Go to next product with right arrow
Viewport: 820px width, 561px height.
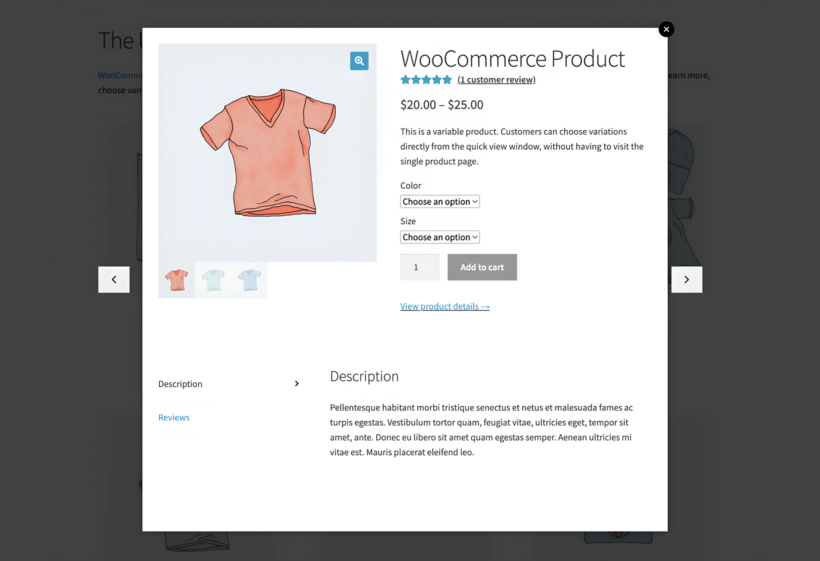(686, 279)
